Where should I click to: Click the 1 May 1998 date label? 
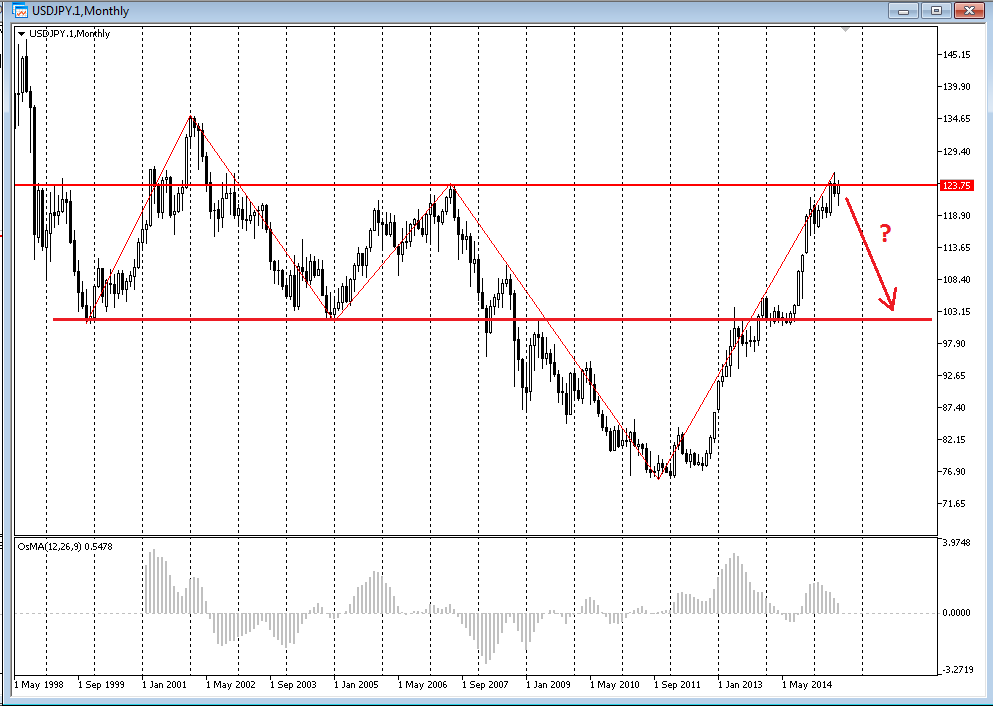[39, 684]
